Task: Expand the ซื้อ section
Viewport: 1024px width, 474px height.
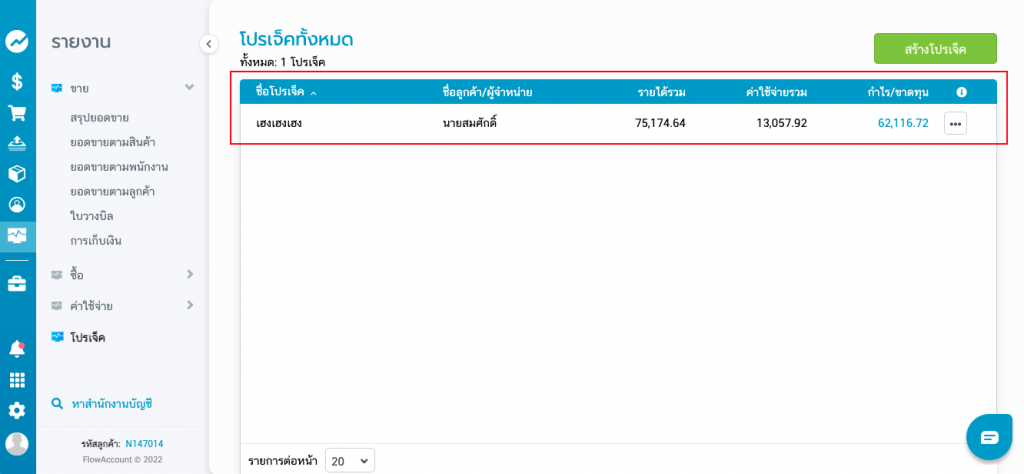Action: [189, 274]
